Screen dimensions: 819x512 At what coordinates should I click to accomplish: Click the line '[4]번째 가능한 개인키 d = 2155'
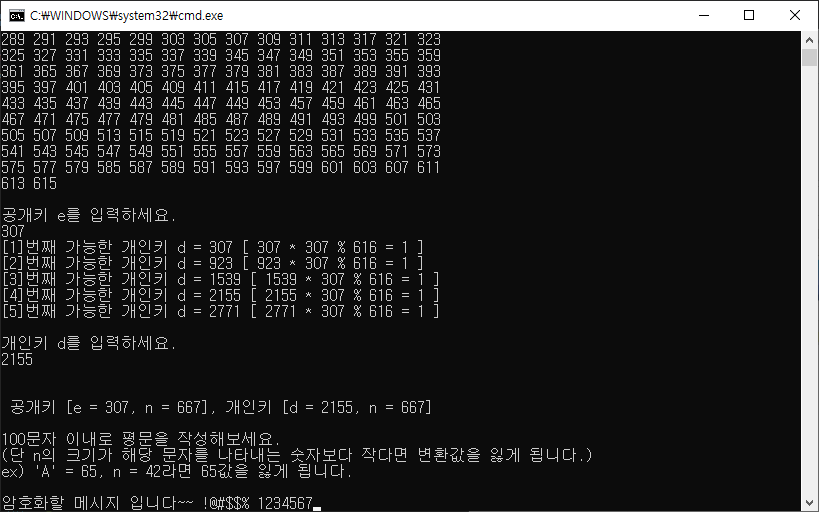220,296
